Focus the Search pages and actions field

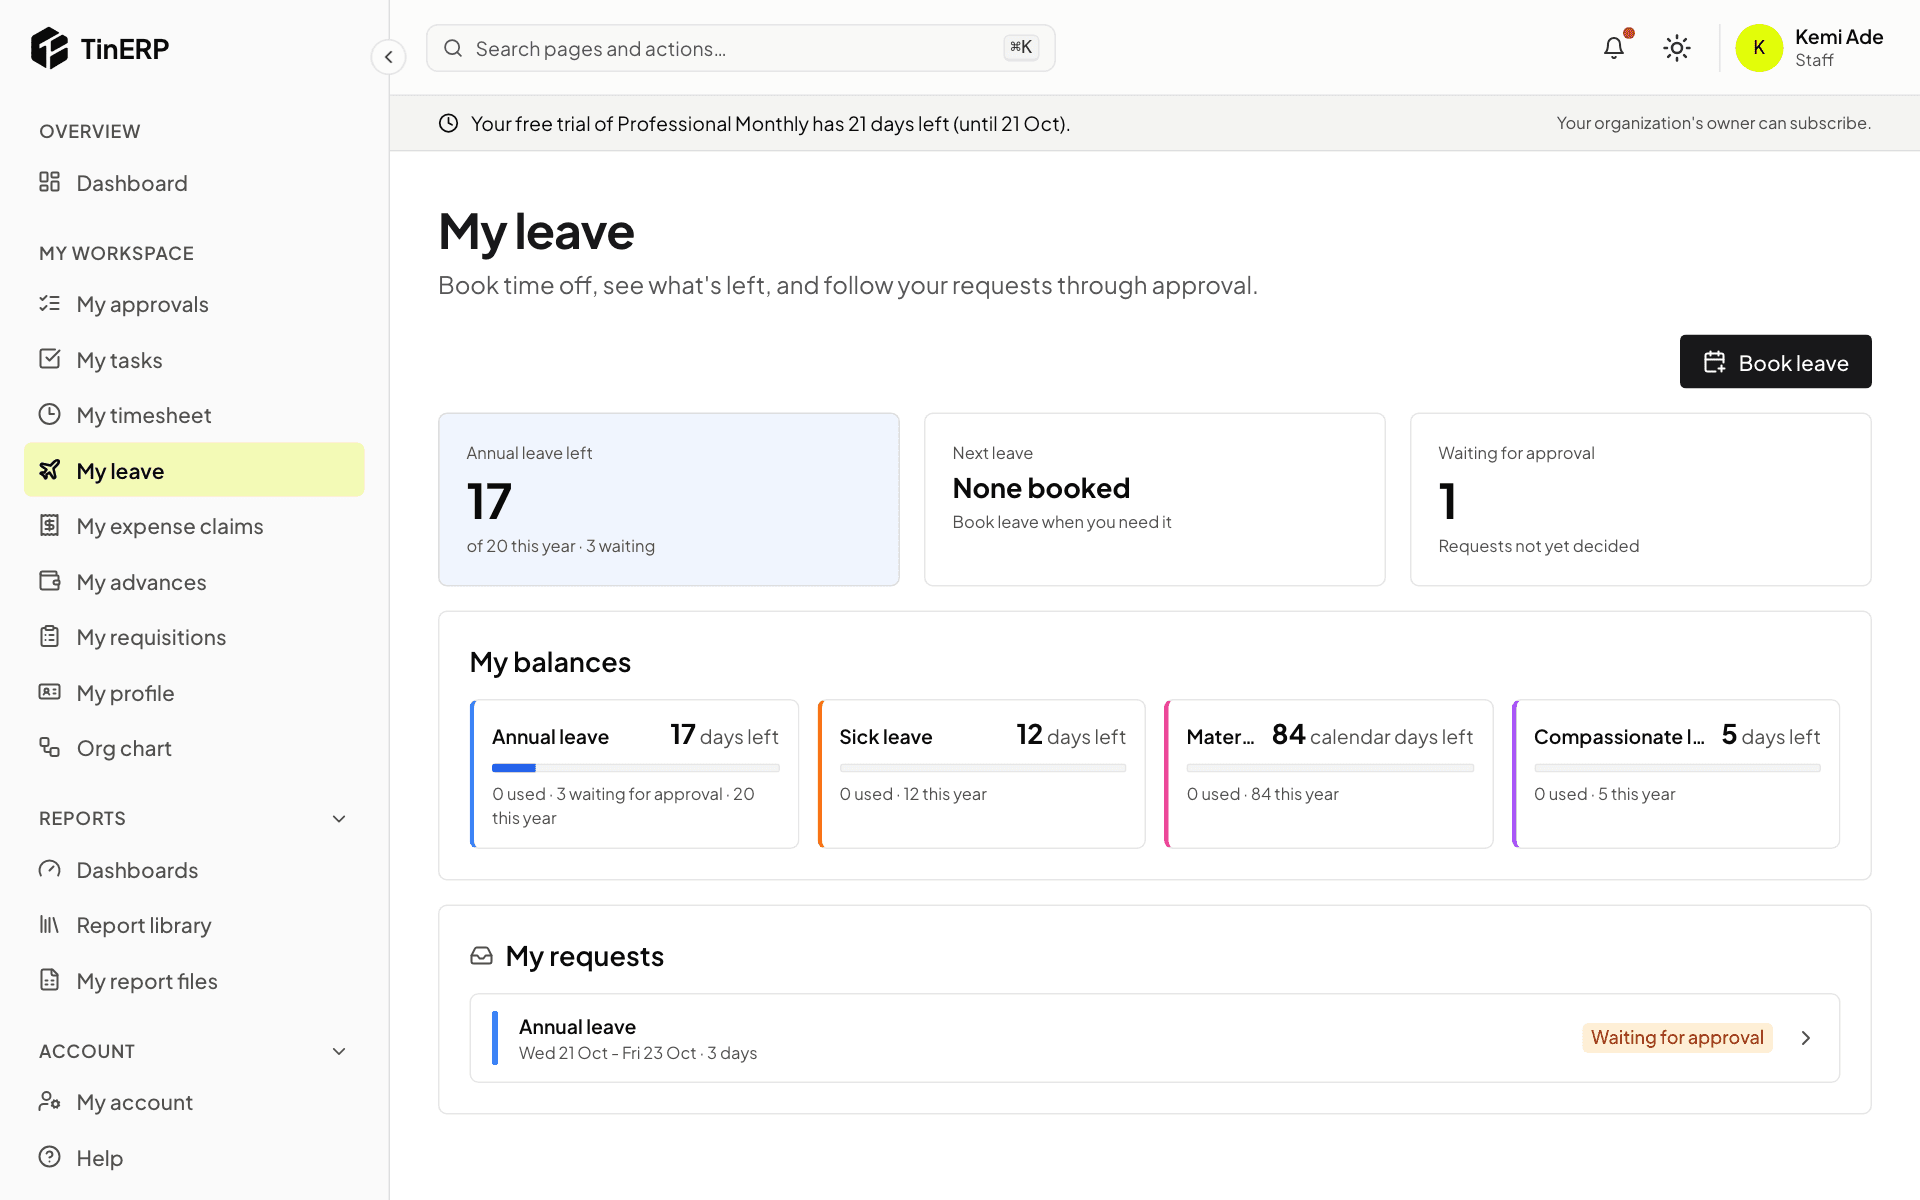[741, 48]
